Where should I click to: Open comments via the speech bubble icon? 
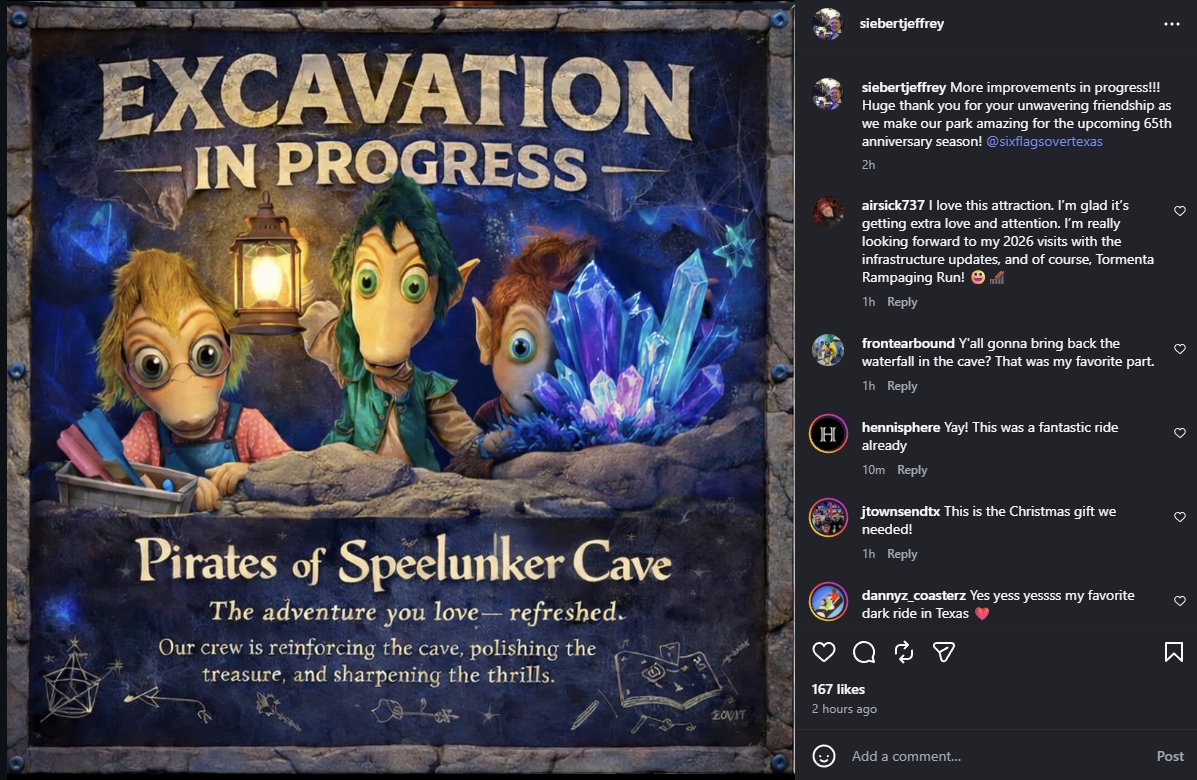coord(864,652)
